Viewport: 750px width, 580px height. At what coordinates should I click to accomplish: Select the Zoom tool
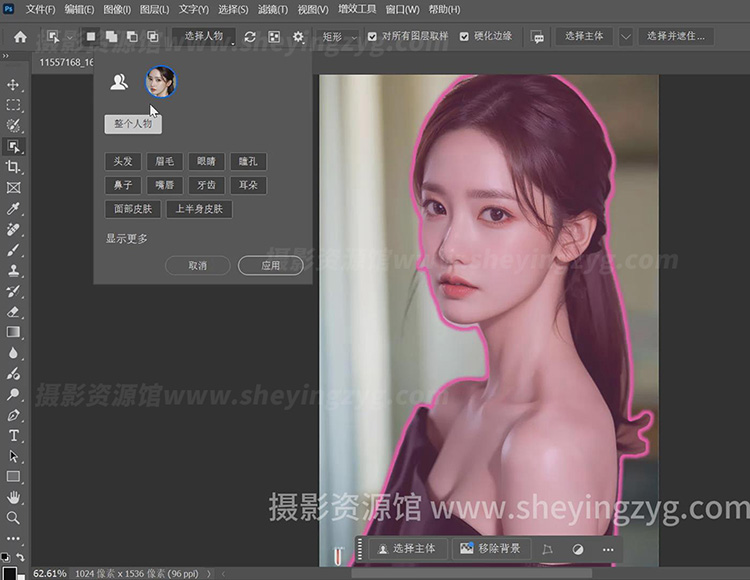tap(14, 518)
